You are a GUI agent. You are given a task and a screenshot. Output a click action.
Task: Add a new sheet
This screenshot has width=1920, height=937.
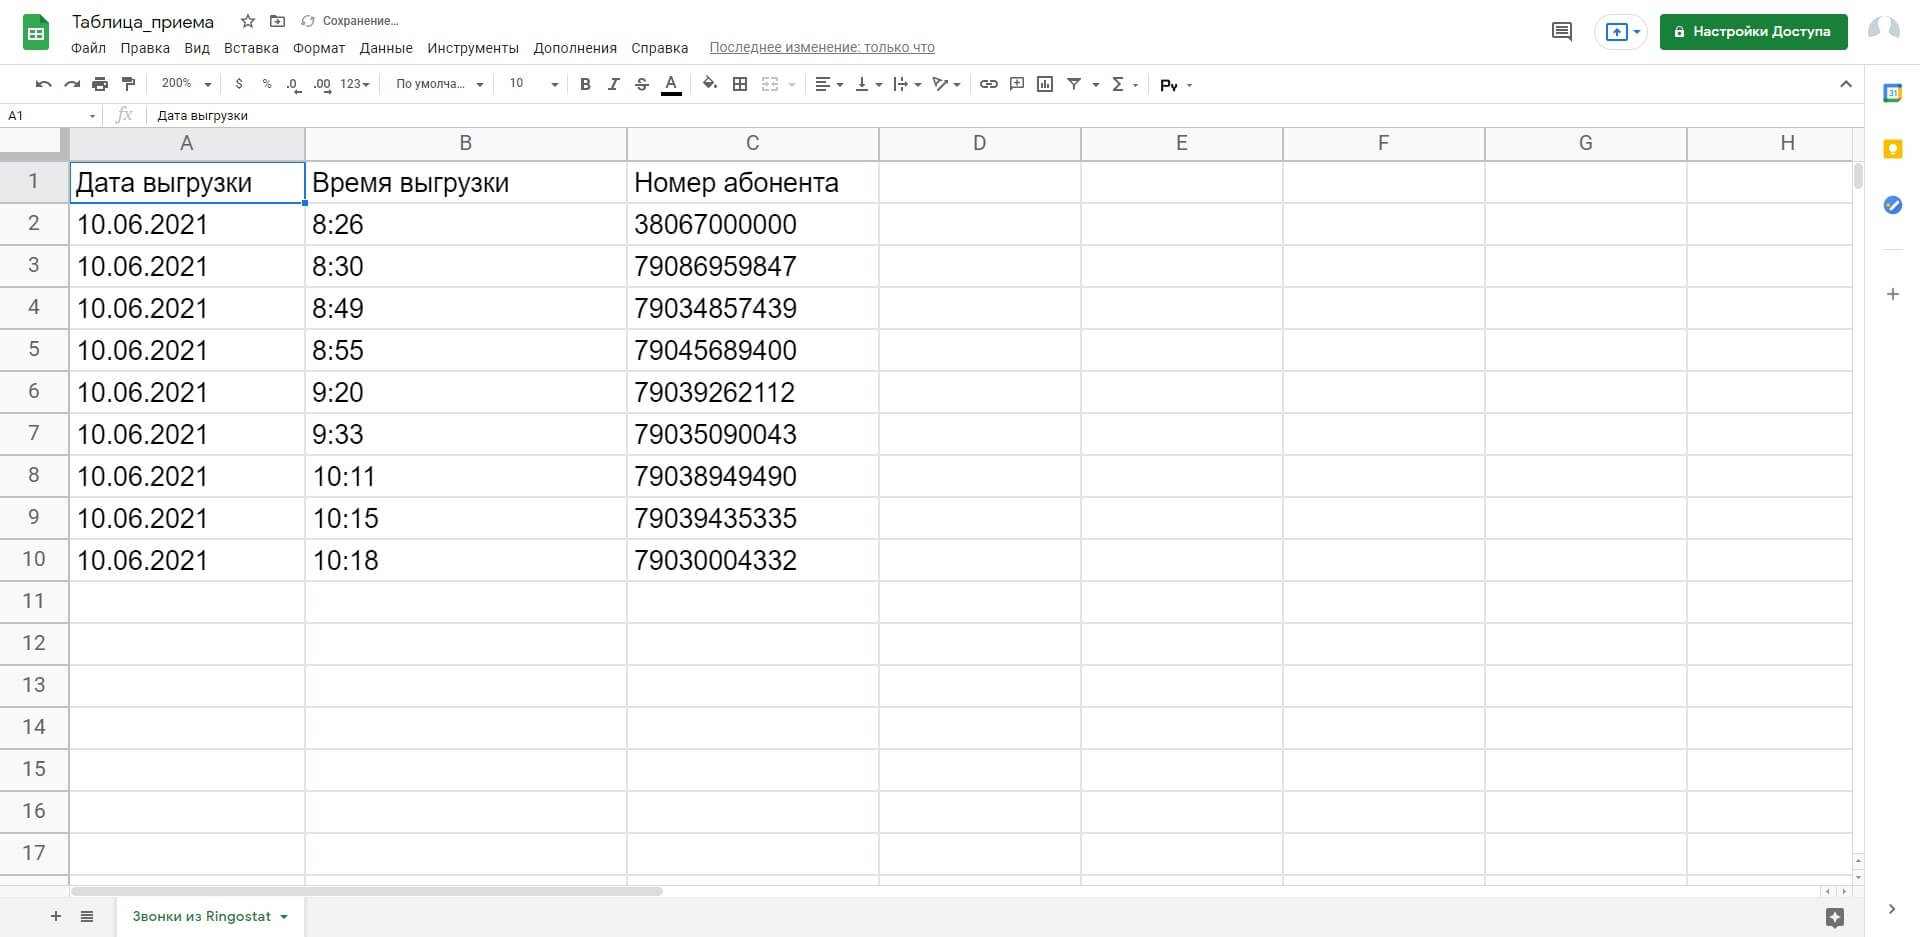(x=56, y=916)
